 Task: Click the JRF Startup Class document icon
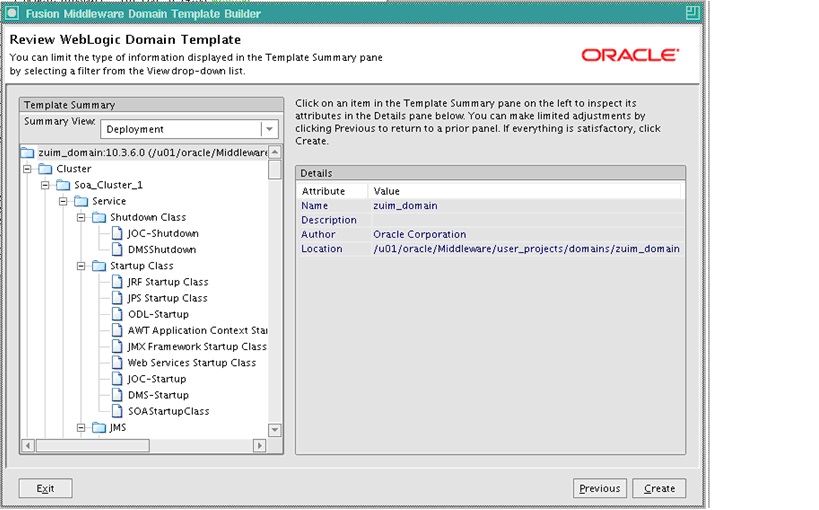(118, 282)
